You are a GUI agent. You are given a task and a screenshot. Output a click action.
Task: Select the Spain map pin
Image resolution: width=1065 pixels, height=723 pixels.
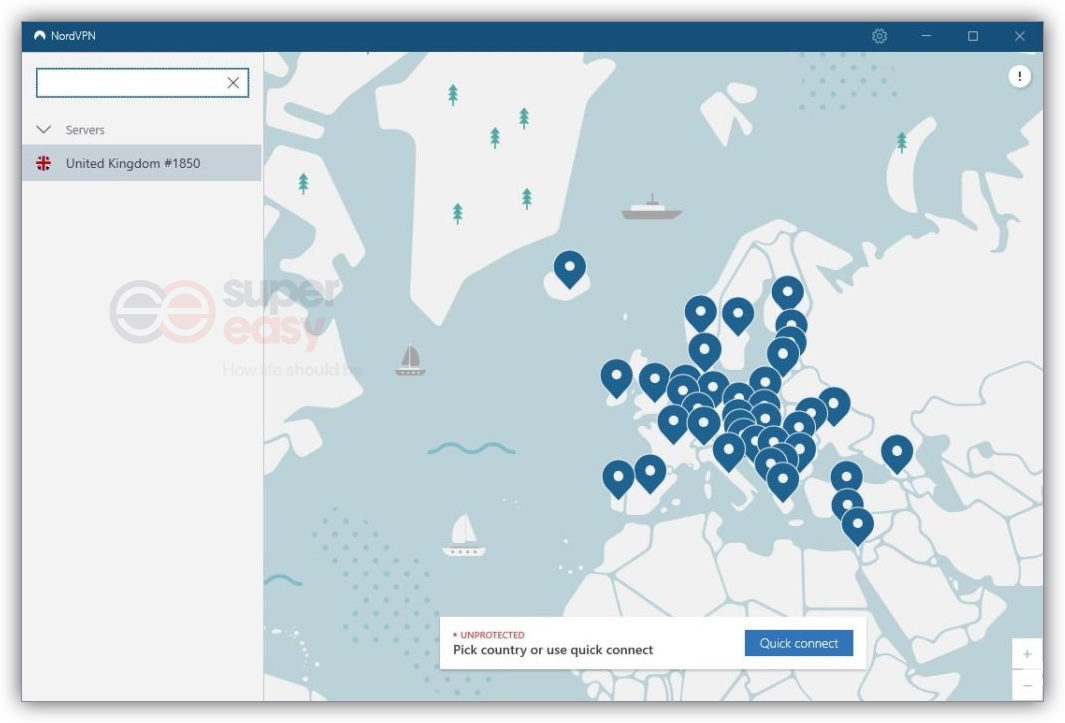coord(650,474)
